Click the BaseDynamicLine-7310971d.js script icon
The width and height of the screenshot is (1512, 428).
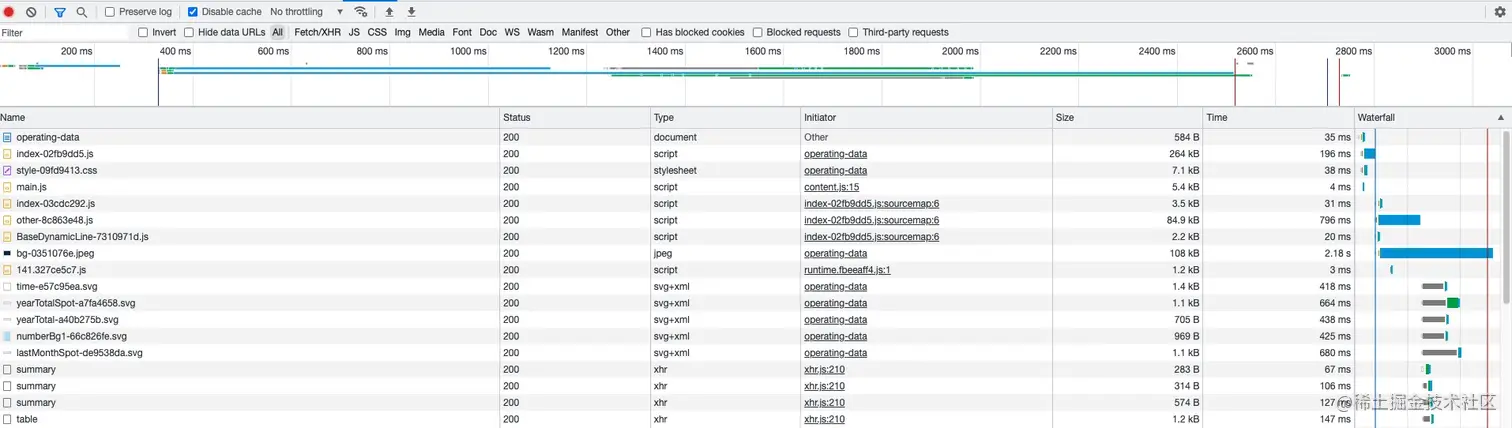pos(7,237)
